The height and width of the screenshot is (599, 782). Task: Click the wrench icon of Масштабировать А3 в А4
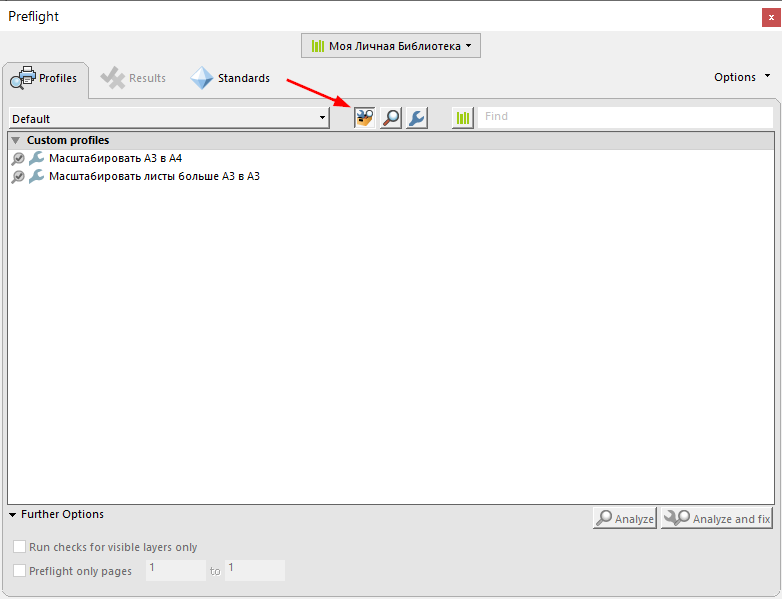[36, 158]
